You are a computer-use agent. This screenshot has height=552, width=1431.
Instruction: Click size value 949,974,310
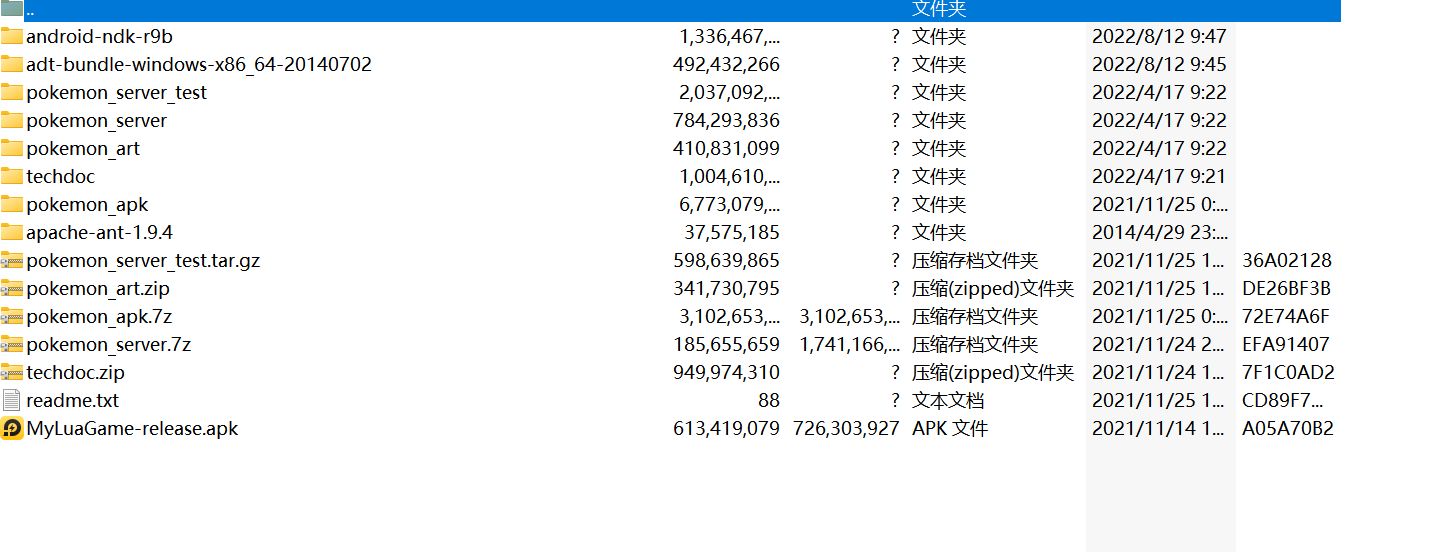[726, 373]
